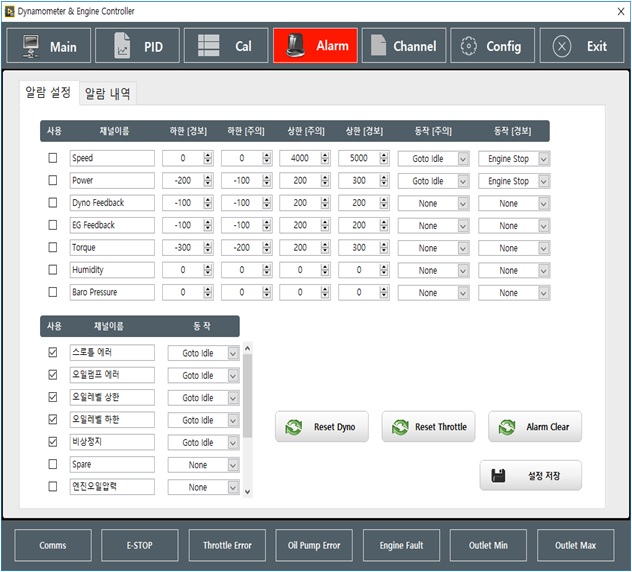Open the PID chart icon button
The width and height of the screenshot is (632, 572).
point(121,46)
